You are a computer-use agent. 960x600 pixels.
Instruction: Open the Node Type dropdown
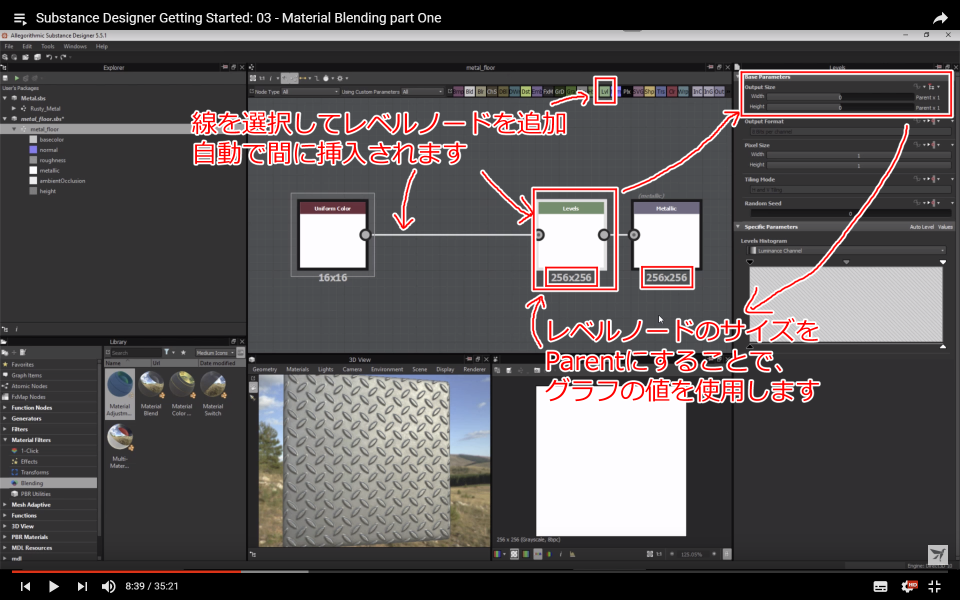coord(310,92)
